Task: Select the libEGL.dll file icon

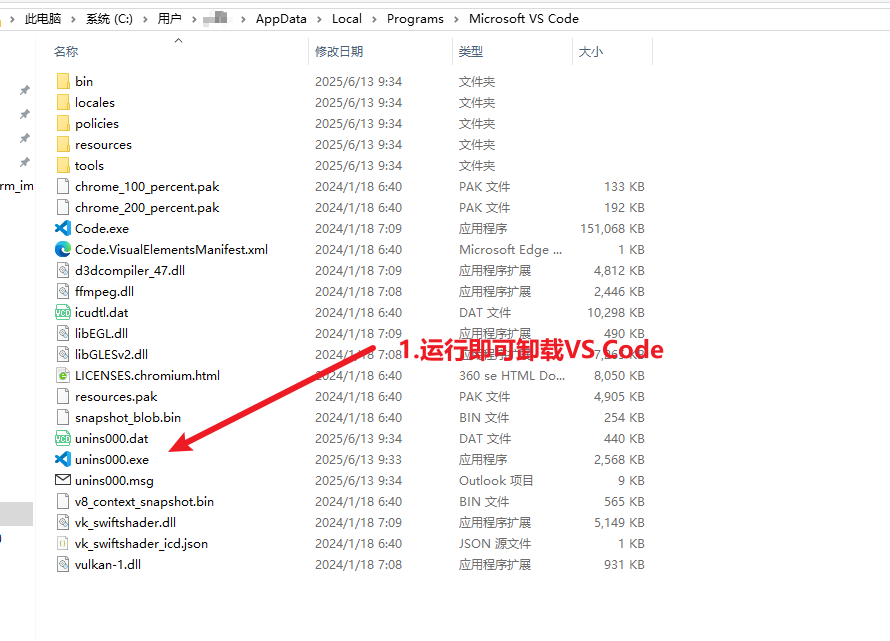Action: (x=63, y=333)
